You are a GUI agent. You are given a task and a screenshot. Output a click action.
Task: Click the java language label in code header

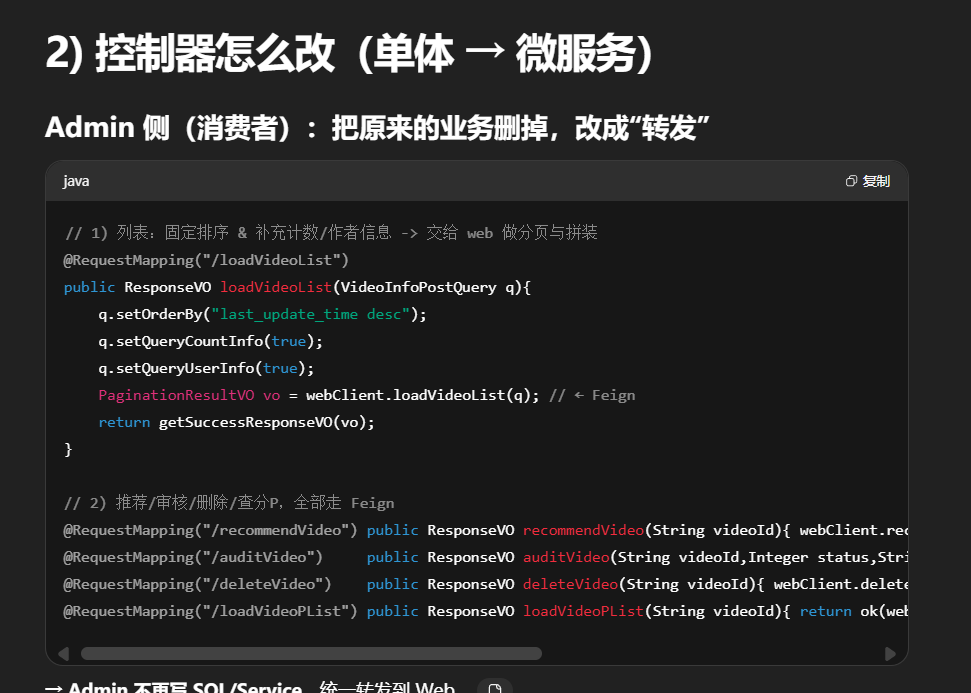click(x=76, y=181)
